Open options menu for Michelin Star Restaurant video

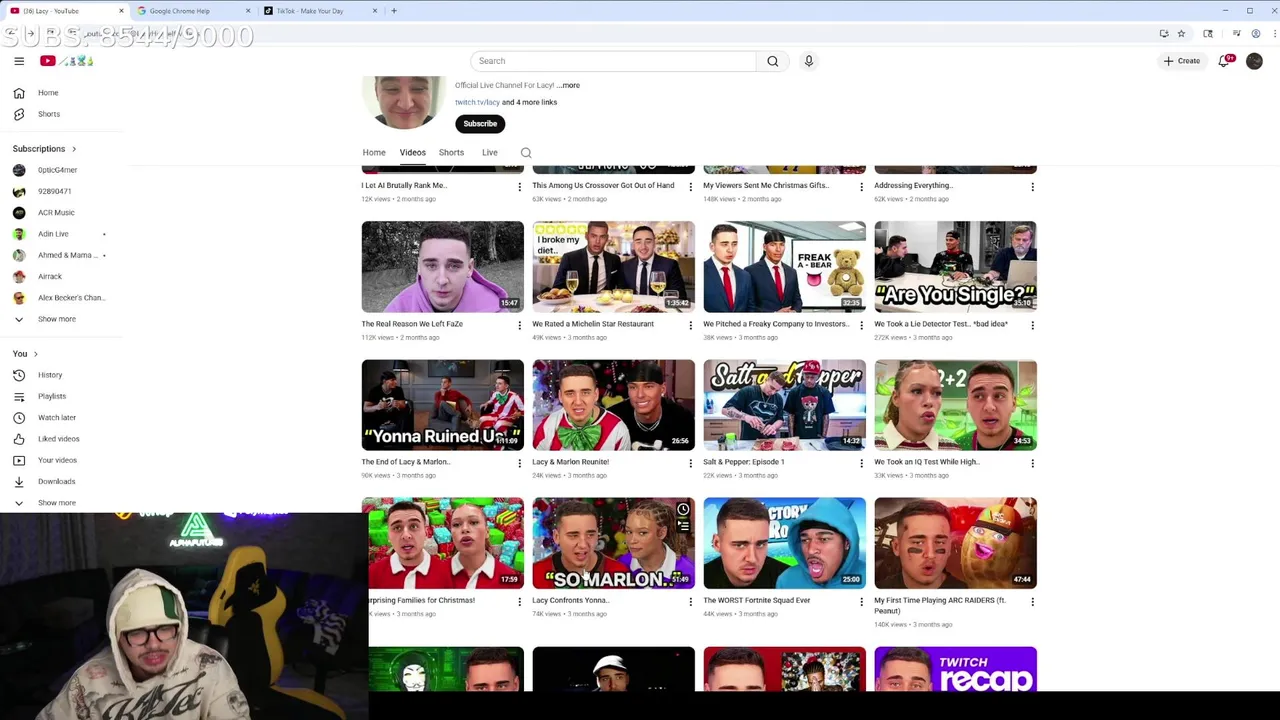(690, 325)
